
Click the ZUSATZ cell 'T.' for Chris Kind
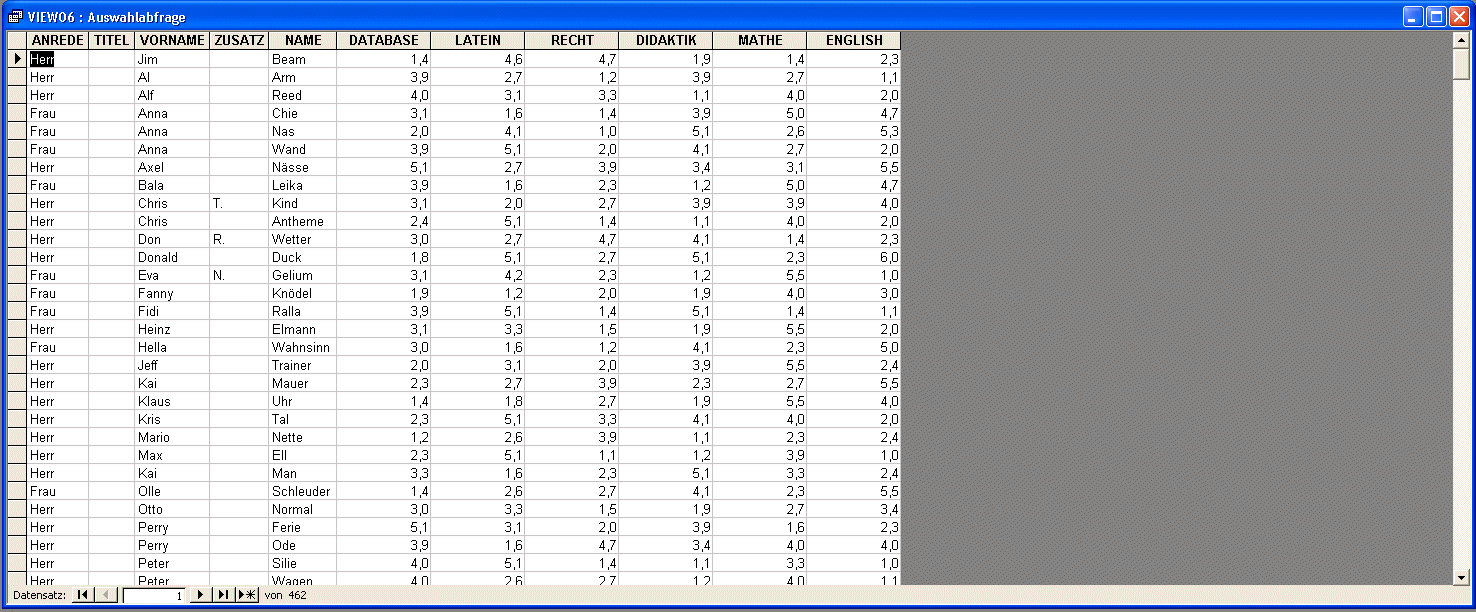click(x=239, y=203)
